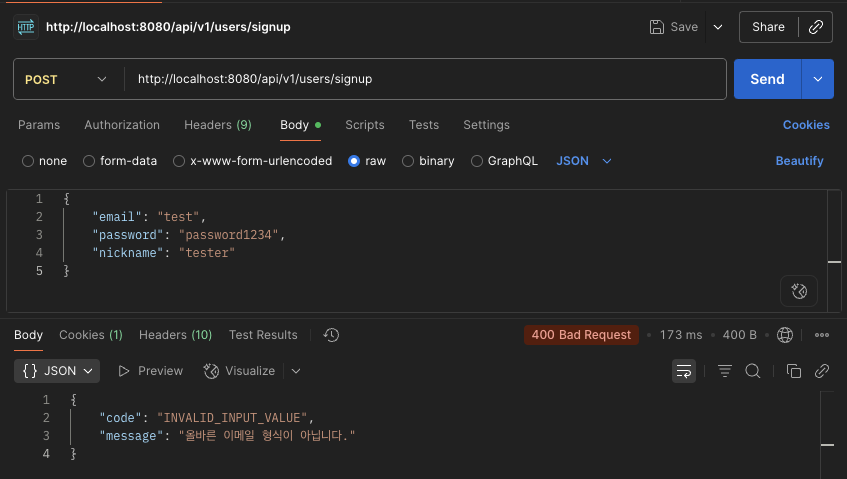The image size is (847, 479).
Task: Click the Preview button
Action: [x=150, y=371]
